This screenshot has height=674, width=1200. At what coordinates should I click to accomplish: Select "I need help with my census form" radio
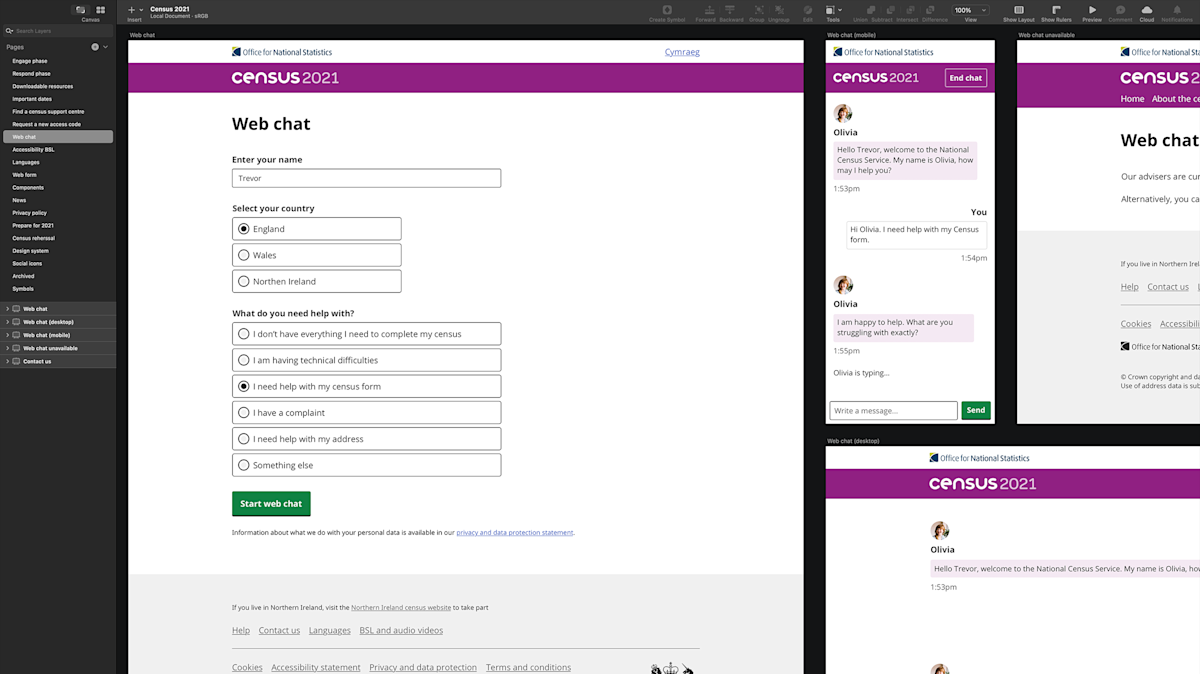(243, 386)
